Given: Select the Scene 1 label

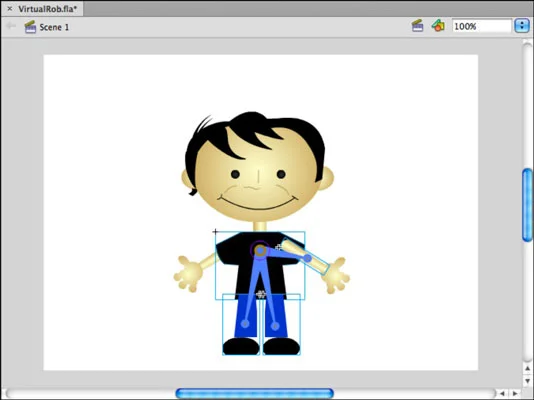Looking at the screenshot, I should 54,27.
